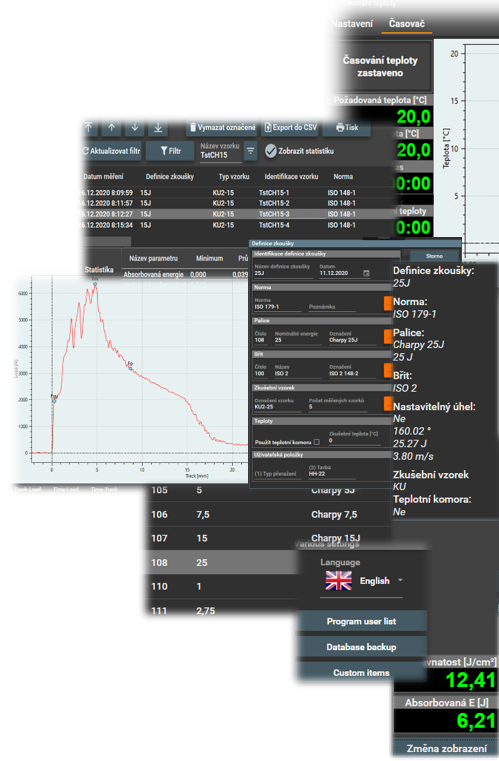Toggle Zobrazit statistiku checkbox
The width and height of the screenshot is (499, 761).
tap(271, 151)
